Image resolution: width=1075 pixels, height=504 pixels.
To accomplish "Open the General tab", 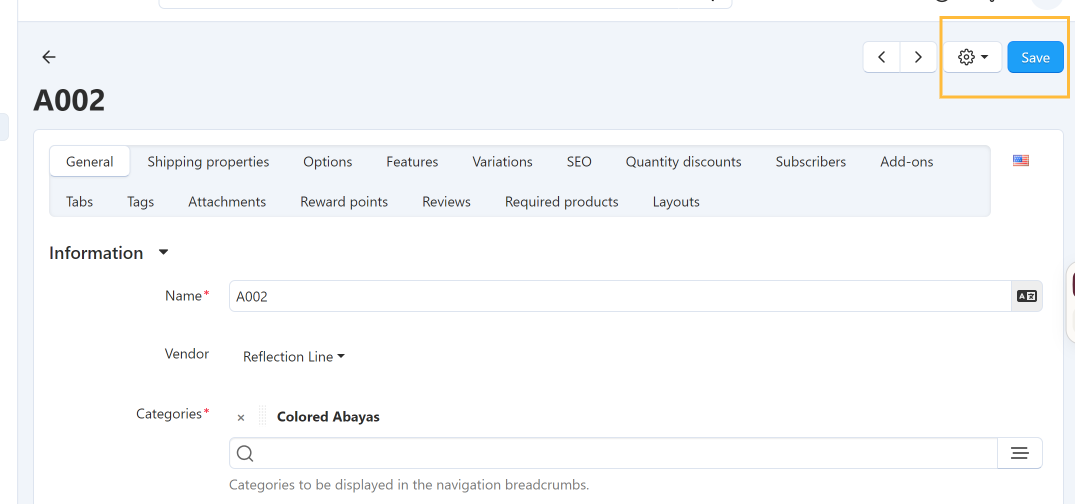I will click(x=90, y=162).
